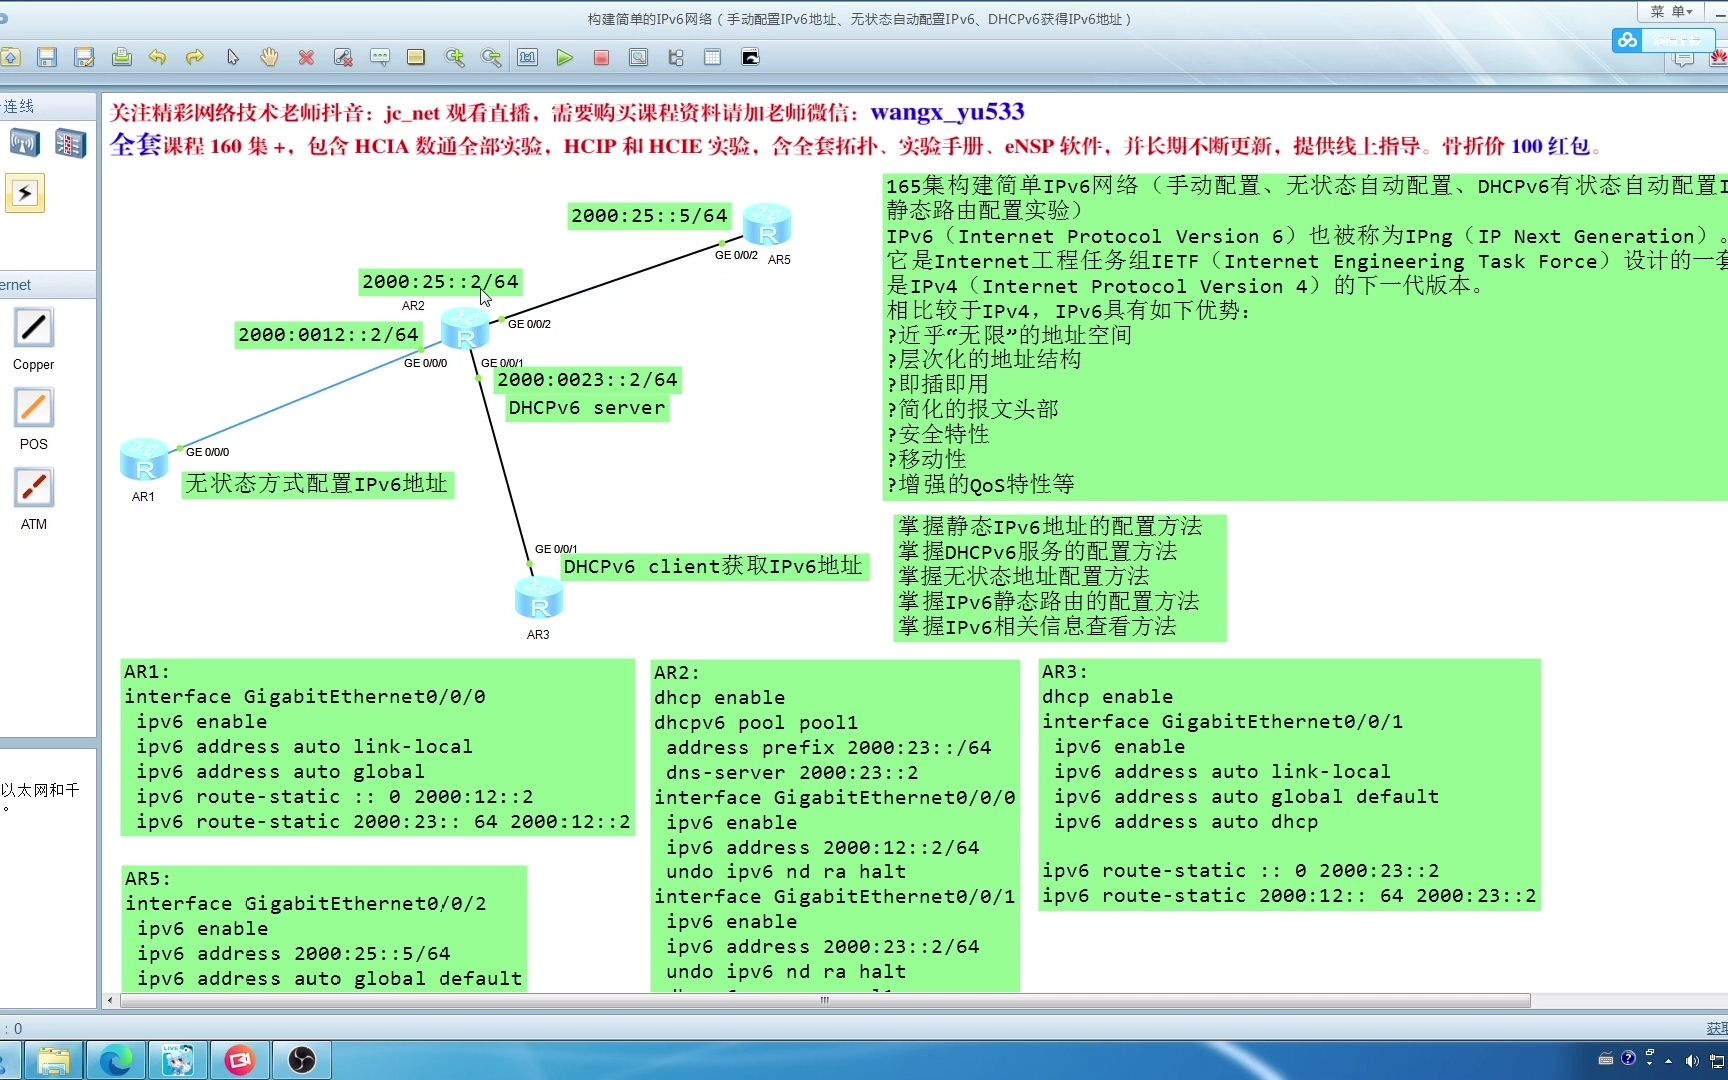Zoom in on the topology canvas
Screen dimensions: 1728x1080
[x=455, y=57]
